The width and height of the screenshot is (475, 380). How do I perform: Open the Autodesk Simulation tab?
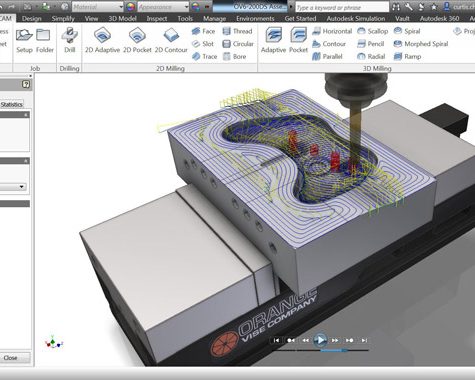point(356,19)
